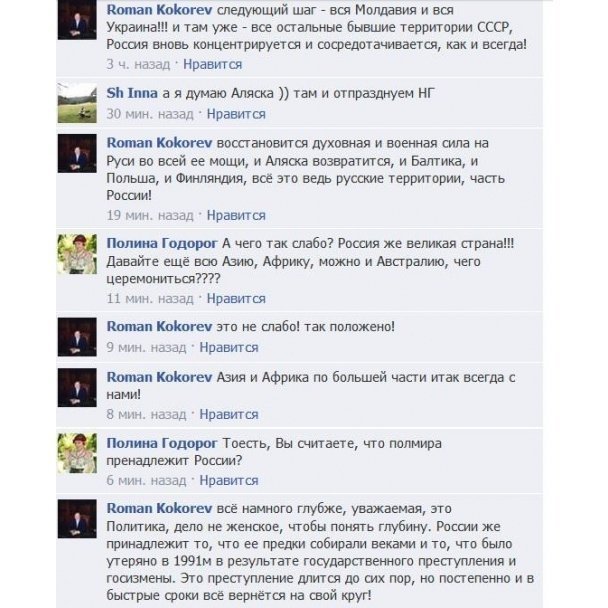
Task: Open Roman Kokorev's name on 'восстановится' comment
Action: click(x=159, y=143)
